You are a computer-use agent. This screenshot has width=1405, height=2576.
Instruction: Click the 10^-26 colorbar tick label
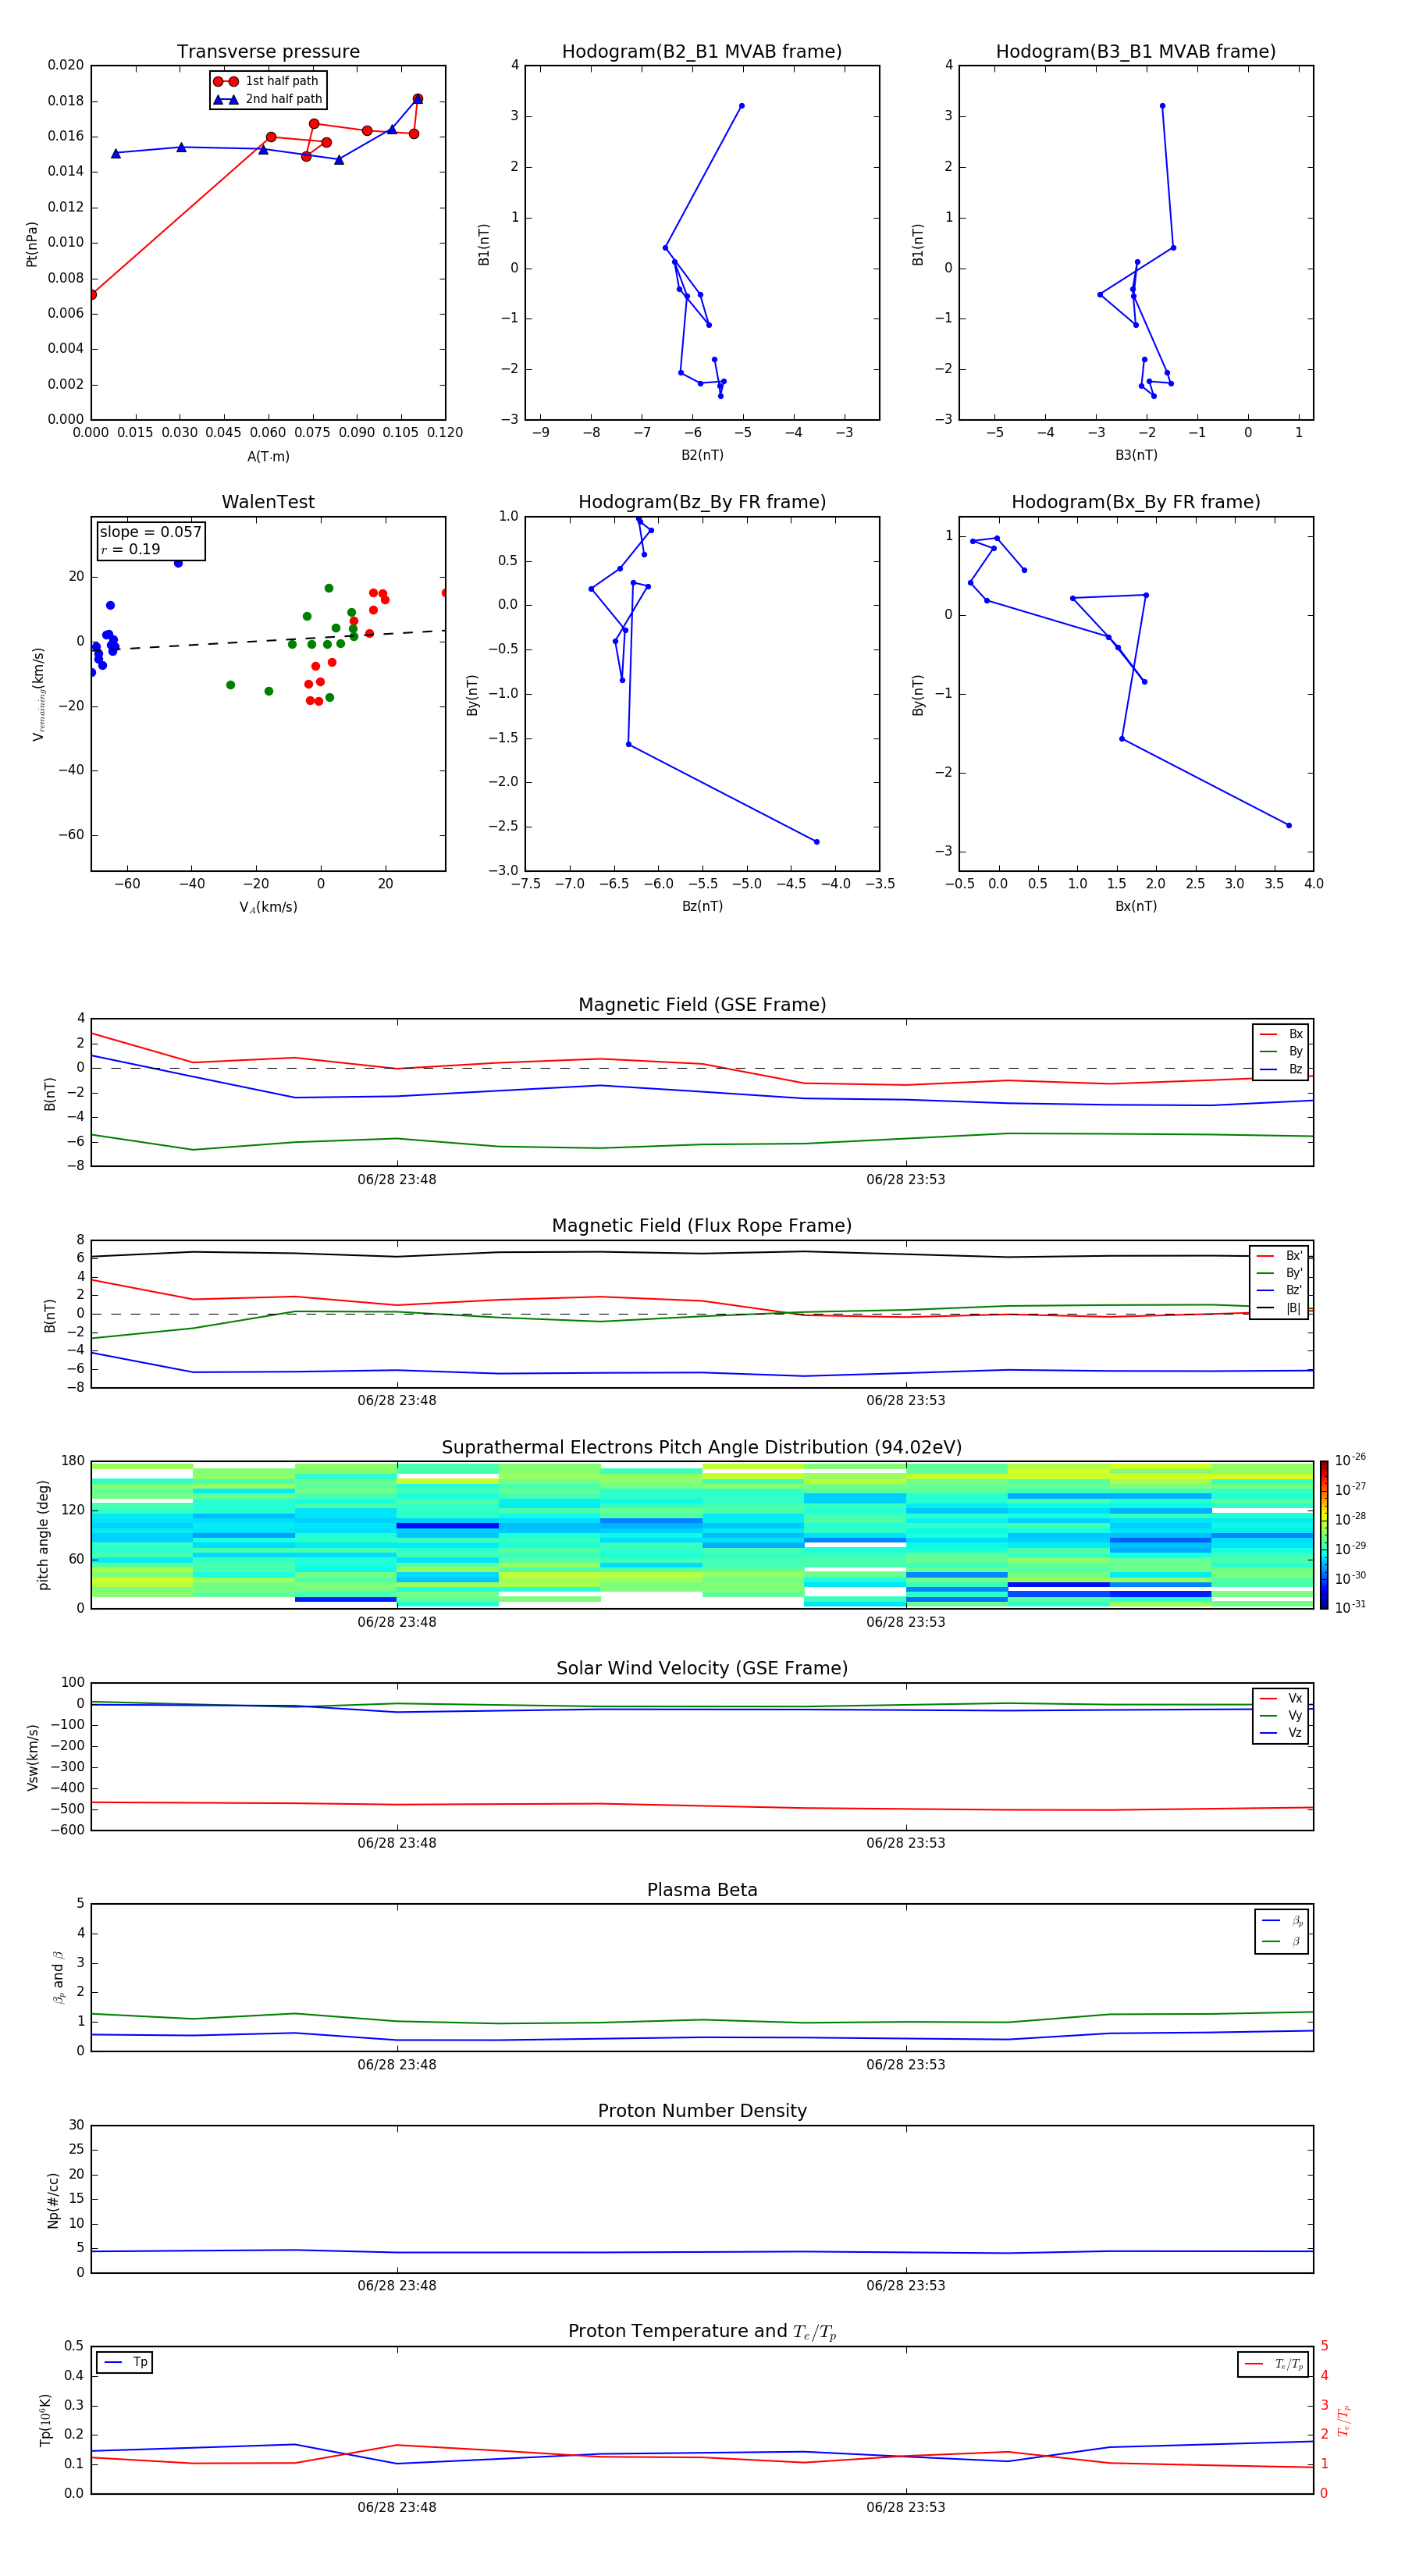pyautogui.click(x=1350, y=1460)
